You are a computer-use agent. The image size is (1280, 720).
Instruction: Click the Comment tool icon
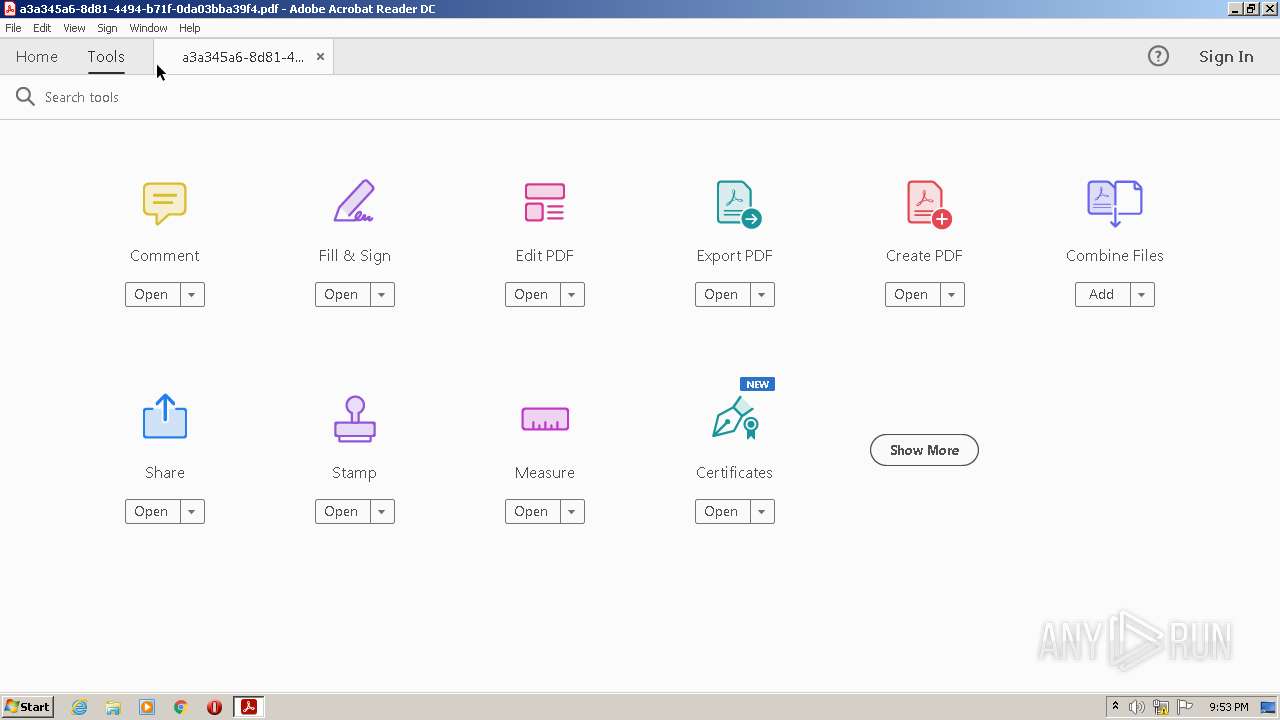pos(165,203)
